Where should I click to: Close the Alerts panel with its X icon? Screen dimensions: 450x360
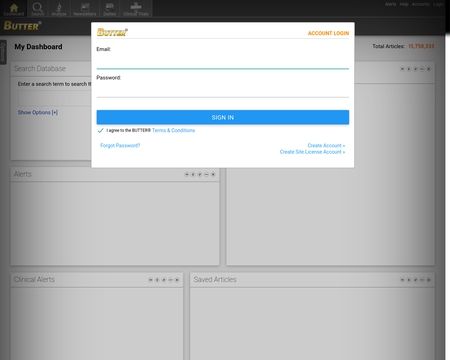[213, 174]
